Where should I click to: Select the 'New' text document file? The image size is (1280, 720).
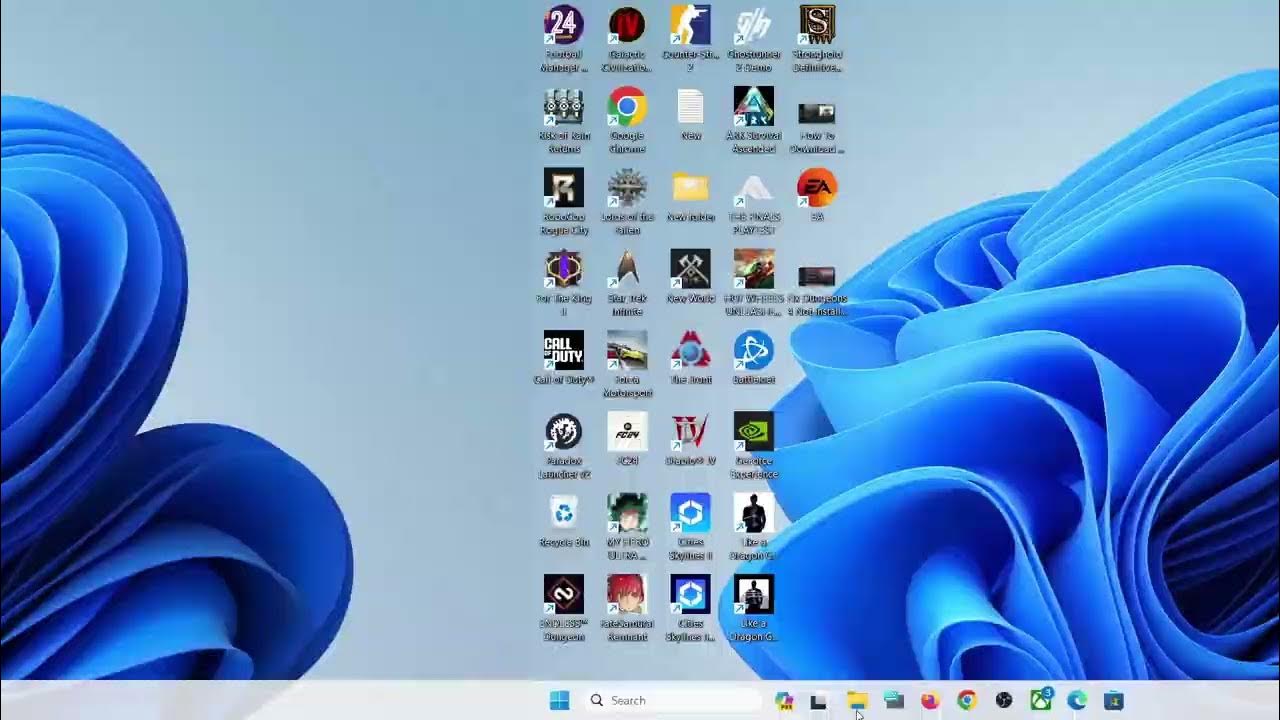690,115
